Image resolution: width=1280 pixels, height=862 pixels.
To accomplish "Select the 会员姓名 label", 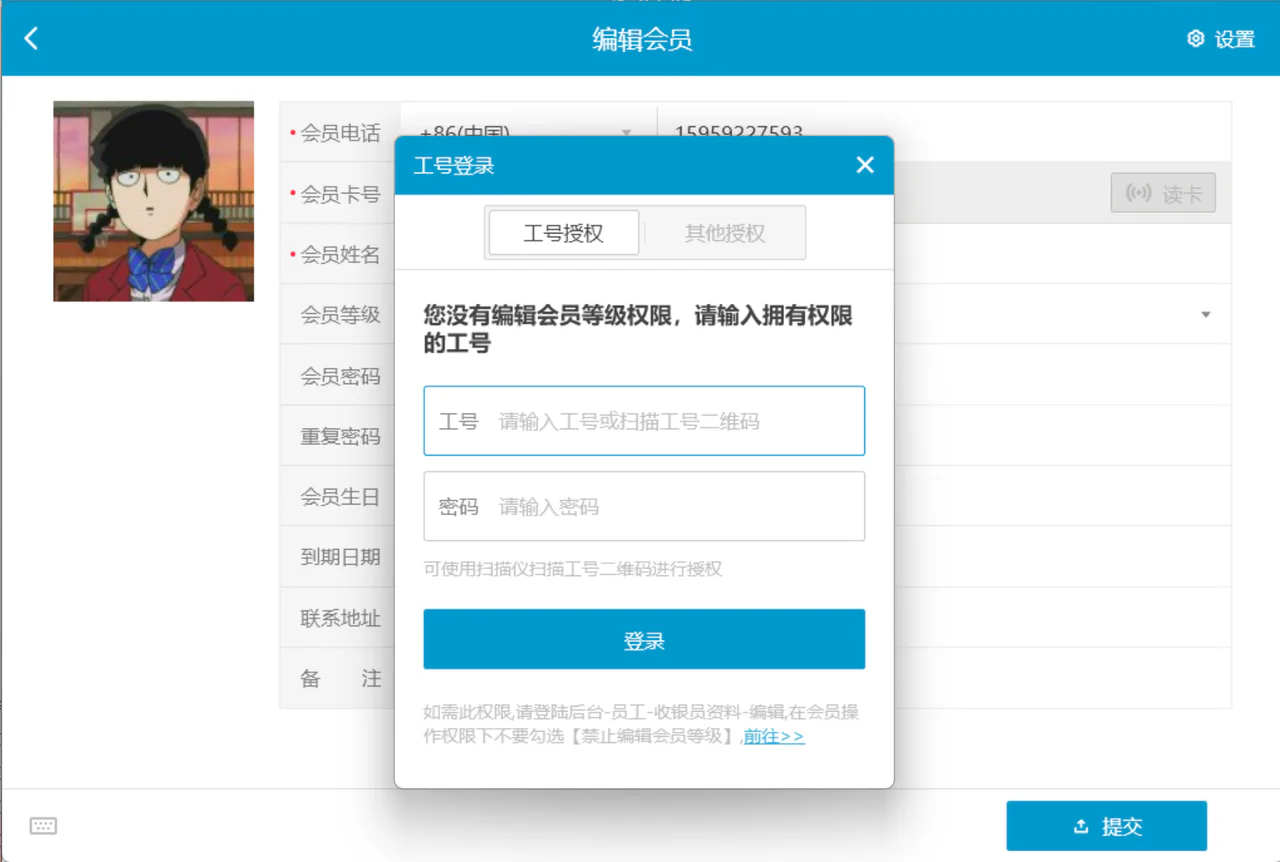I will pyautogui.click(x=340, y=255).
